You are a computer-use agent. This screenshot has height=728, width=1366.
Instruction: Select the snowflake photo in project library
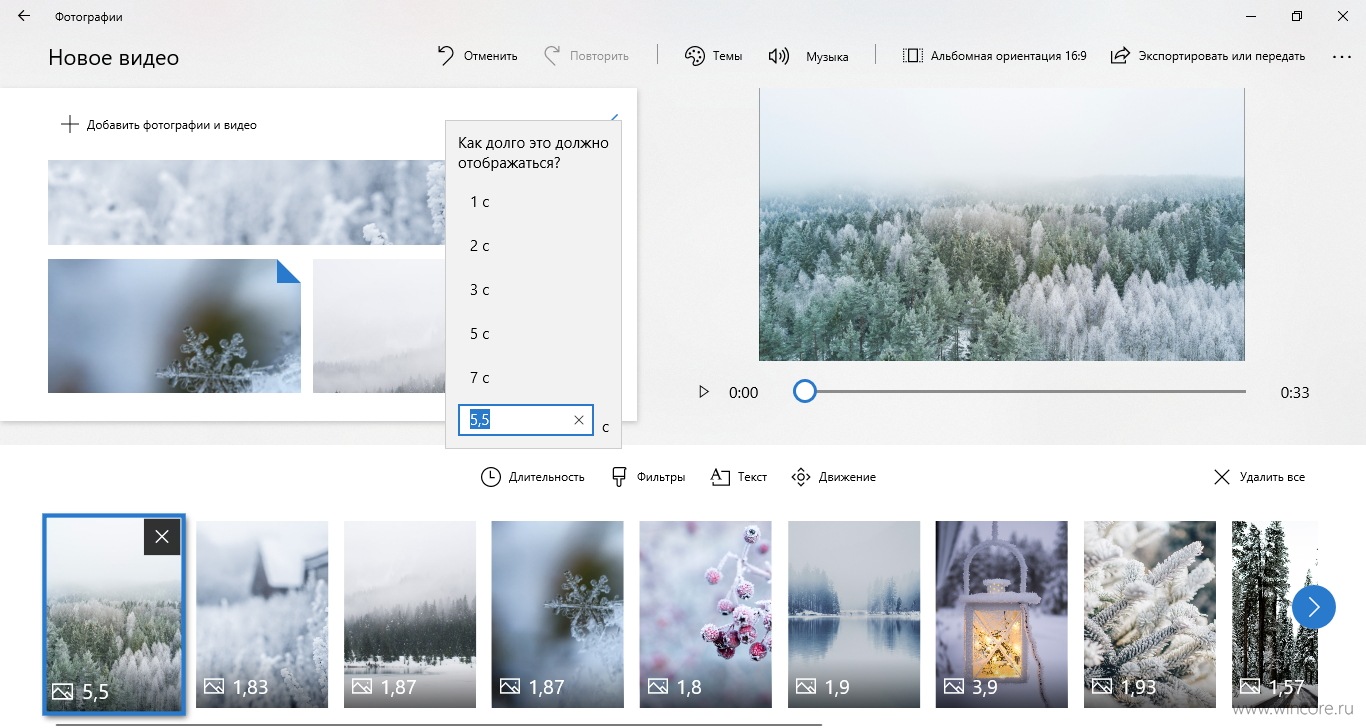(174, 326)
